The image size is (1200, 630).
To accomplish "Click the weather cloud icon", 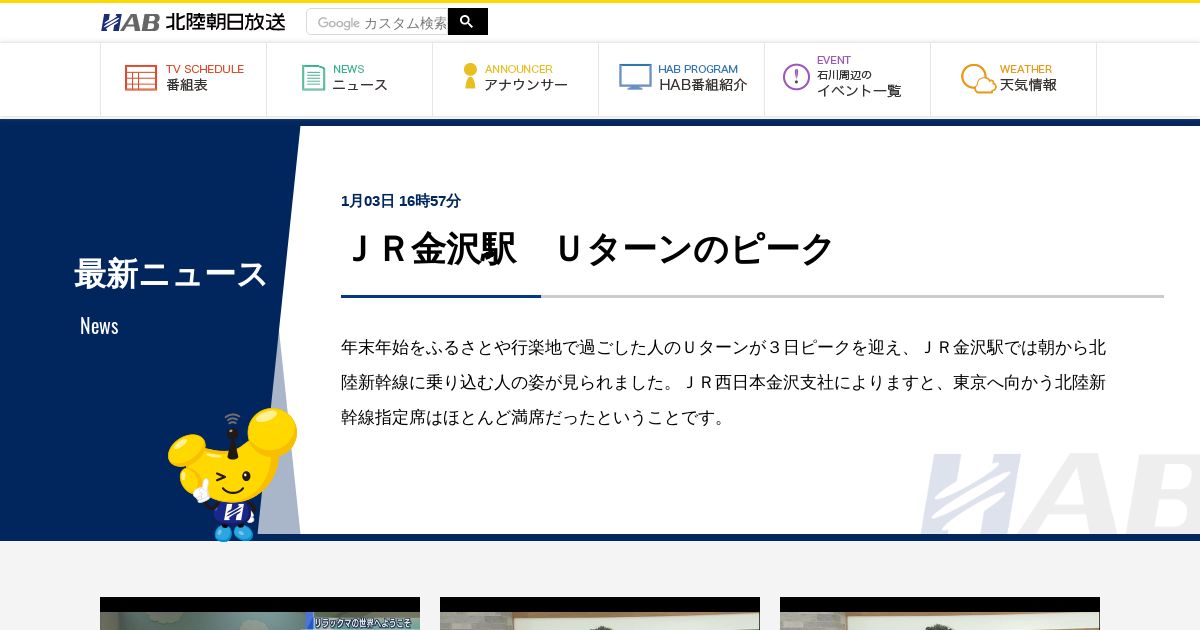I will (x=978, y=79).
